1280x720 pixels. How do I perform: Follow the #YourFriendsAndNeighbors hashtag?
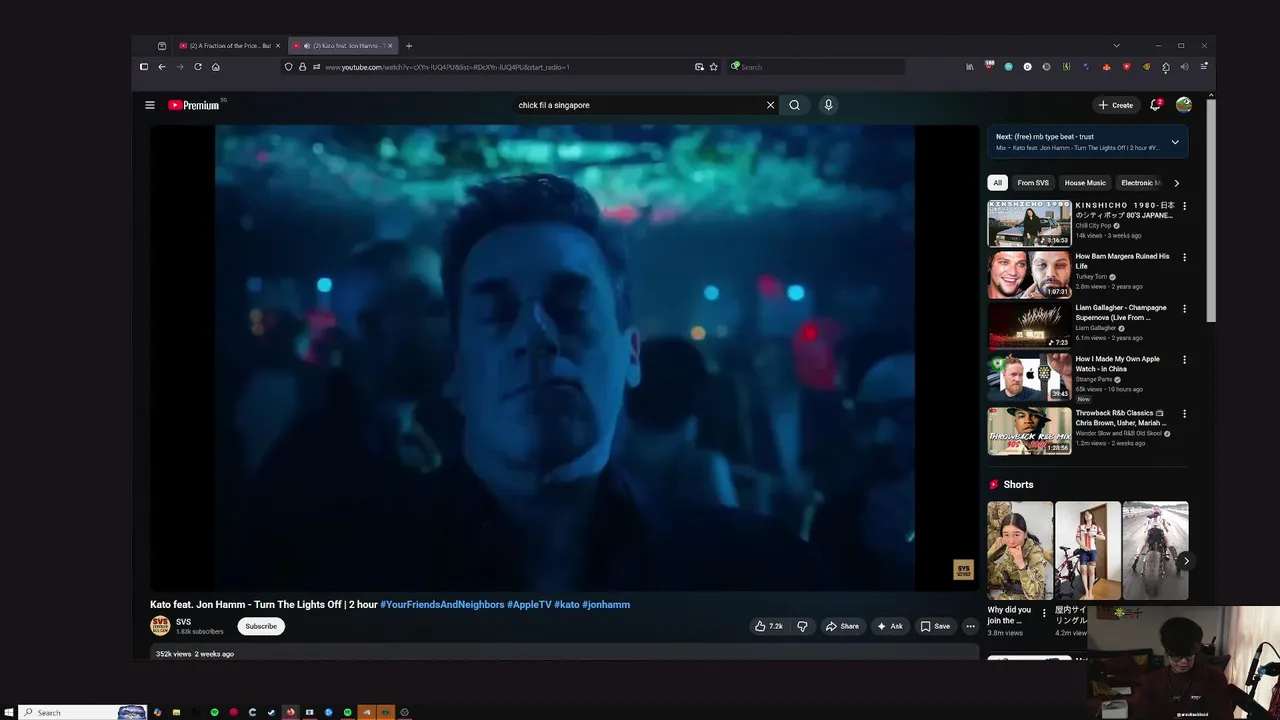pyautogui.click(x=442, y=605)
